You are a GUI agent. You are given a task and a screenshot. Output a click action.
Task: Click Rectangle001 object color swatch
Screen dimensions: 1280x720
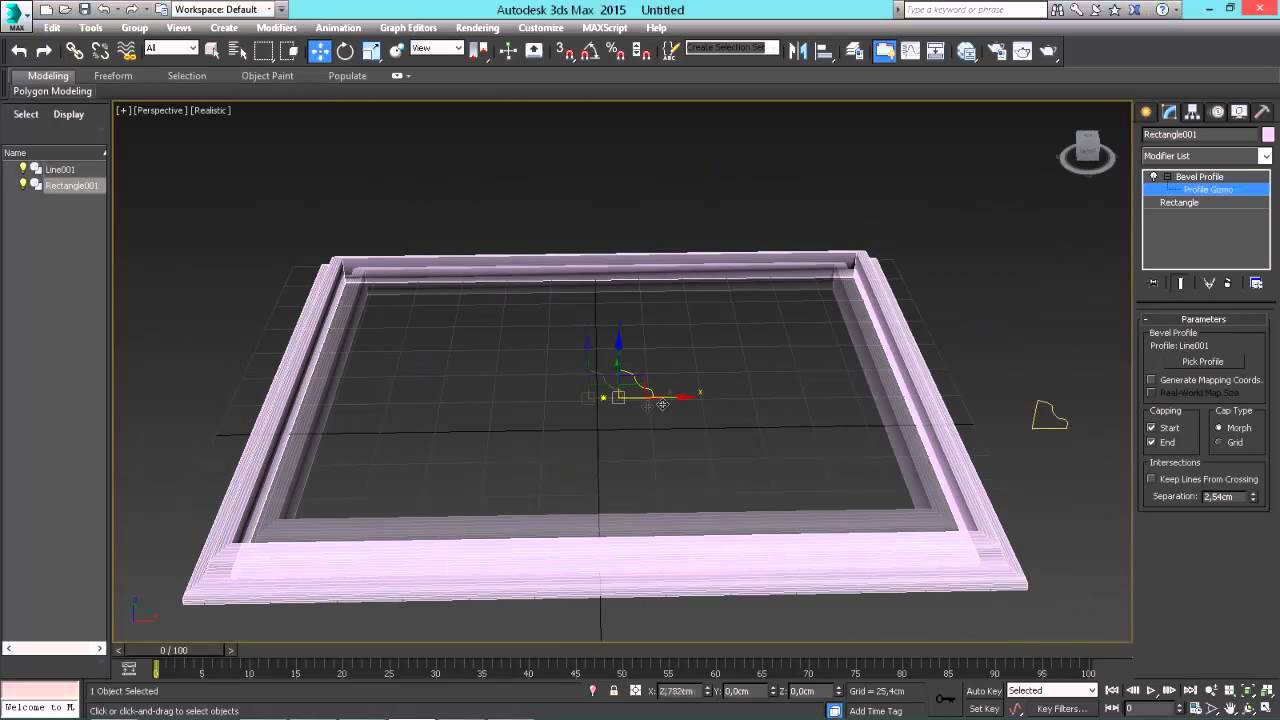[x=1268, y=135]
